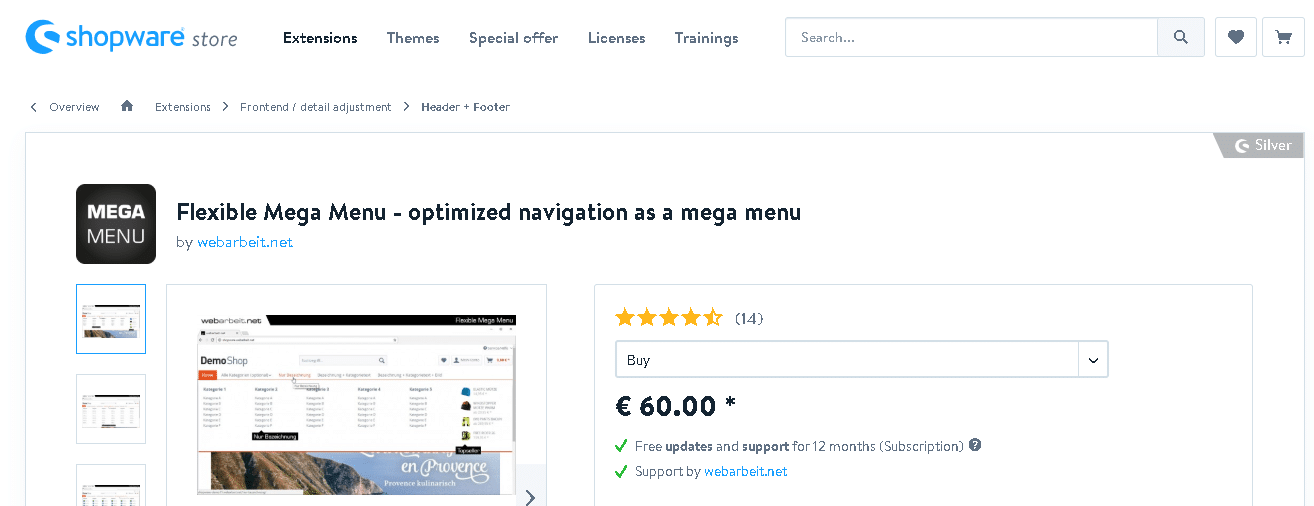Open the Extensions menu item

pos(320,38)
